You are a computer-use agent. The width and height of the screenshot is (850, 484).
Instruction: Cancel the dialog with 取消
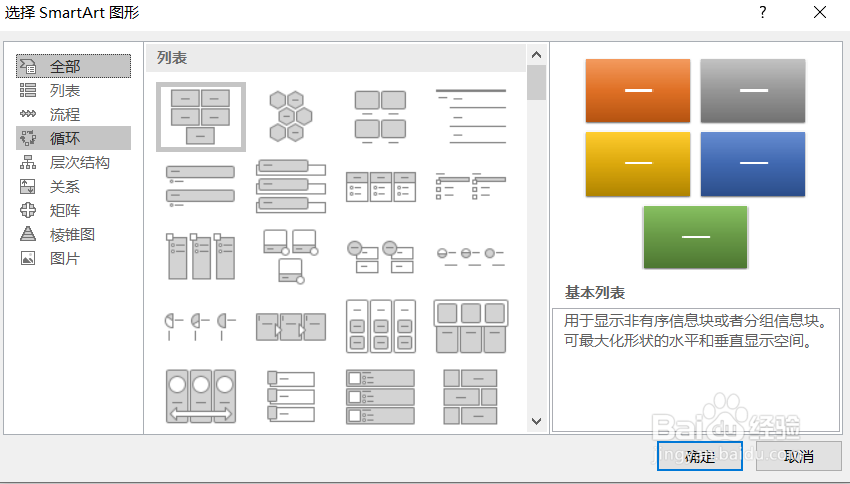[799, 456]
